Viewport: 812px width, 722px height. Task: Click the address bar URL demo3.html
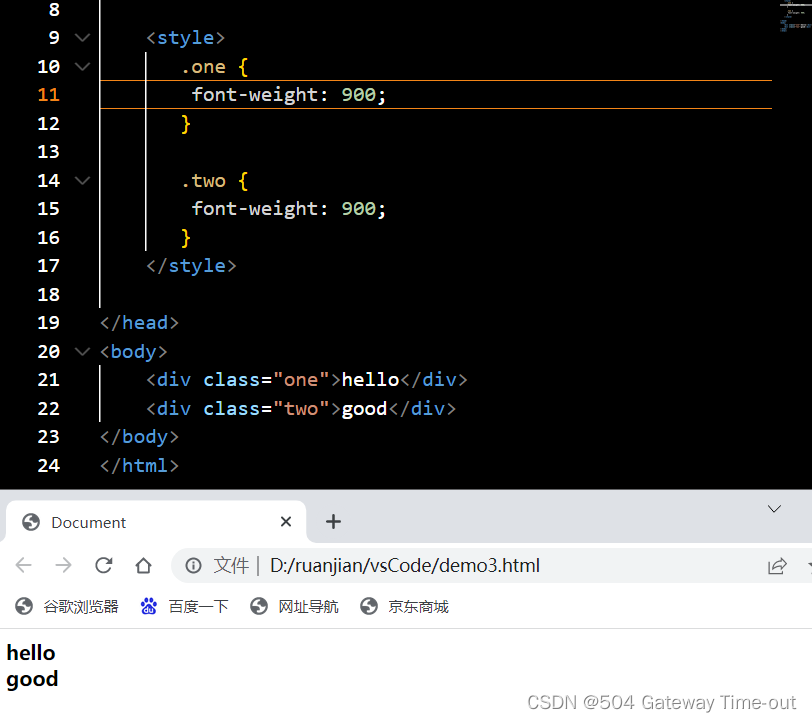click(405, 565)
